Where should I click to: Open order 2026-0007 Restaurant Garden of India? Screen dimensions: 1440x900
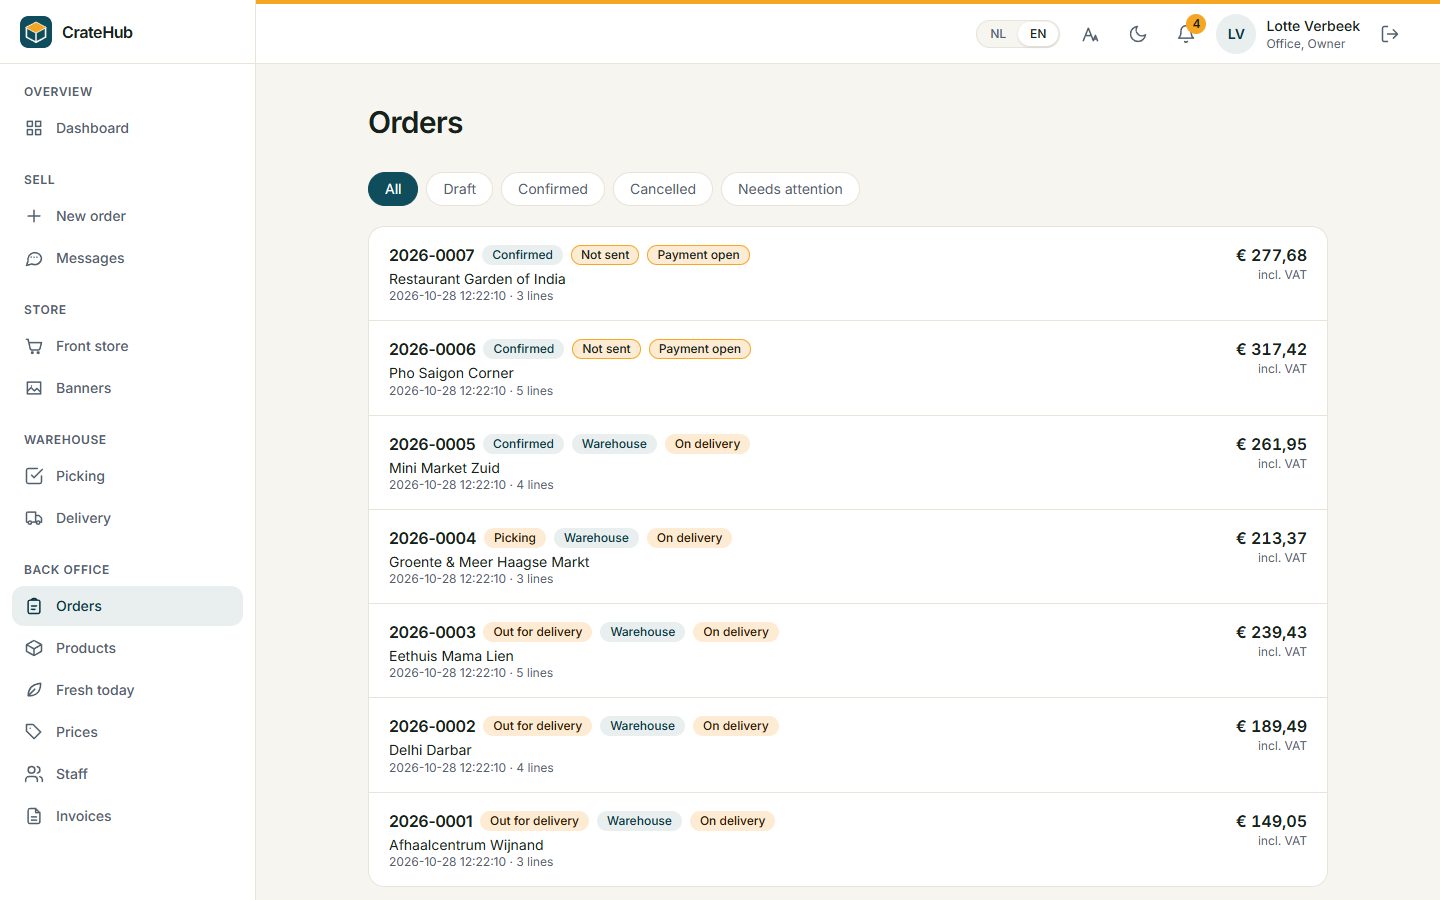click(848, 274)
